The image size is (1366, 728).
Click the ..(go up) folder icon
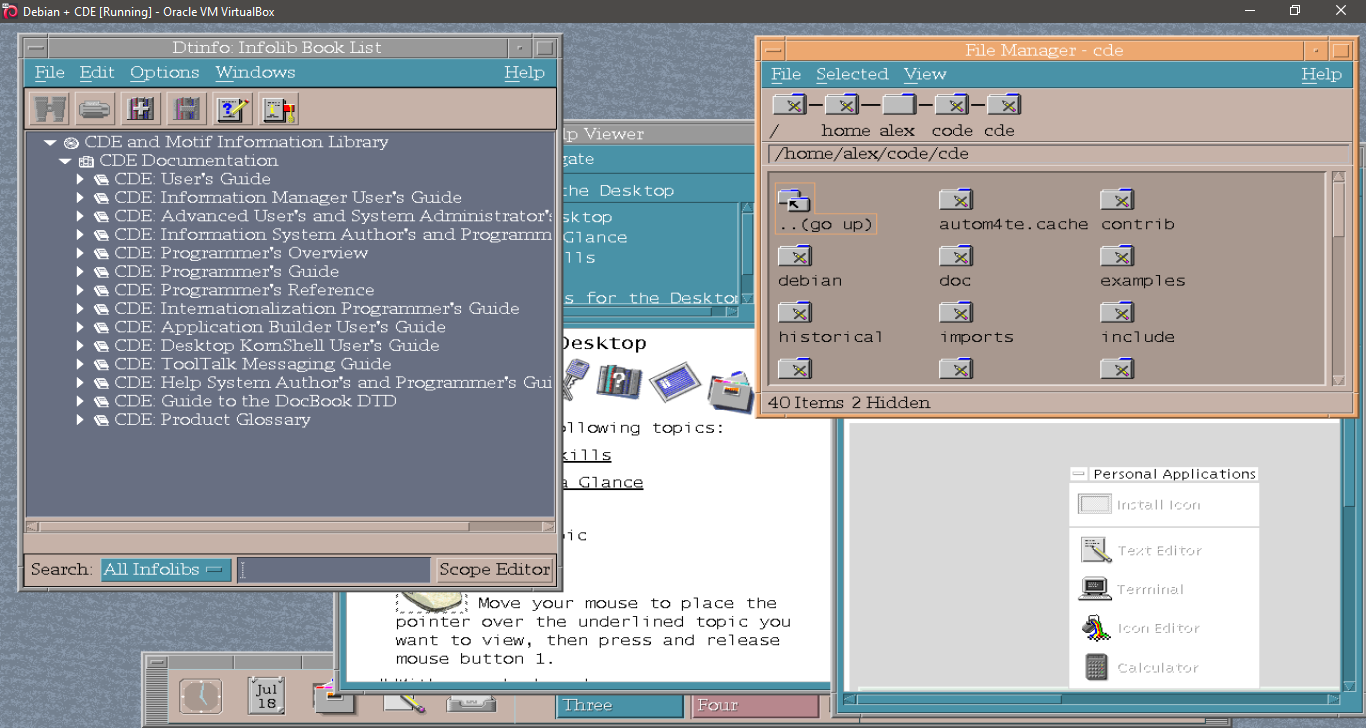click(x=795, y=201)
